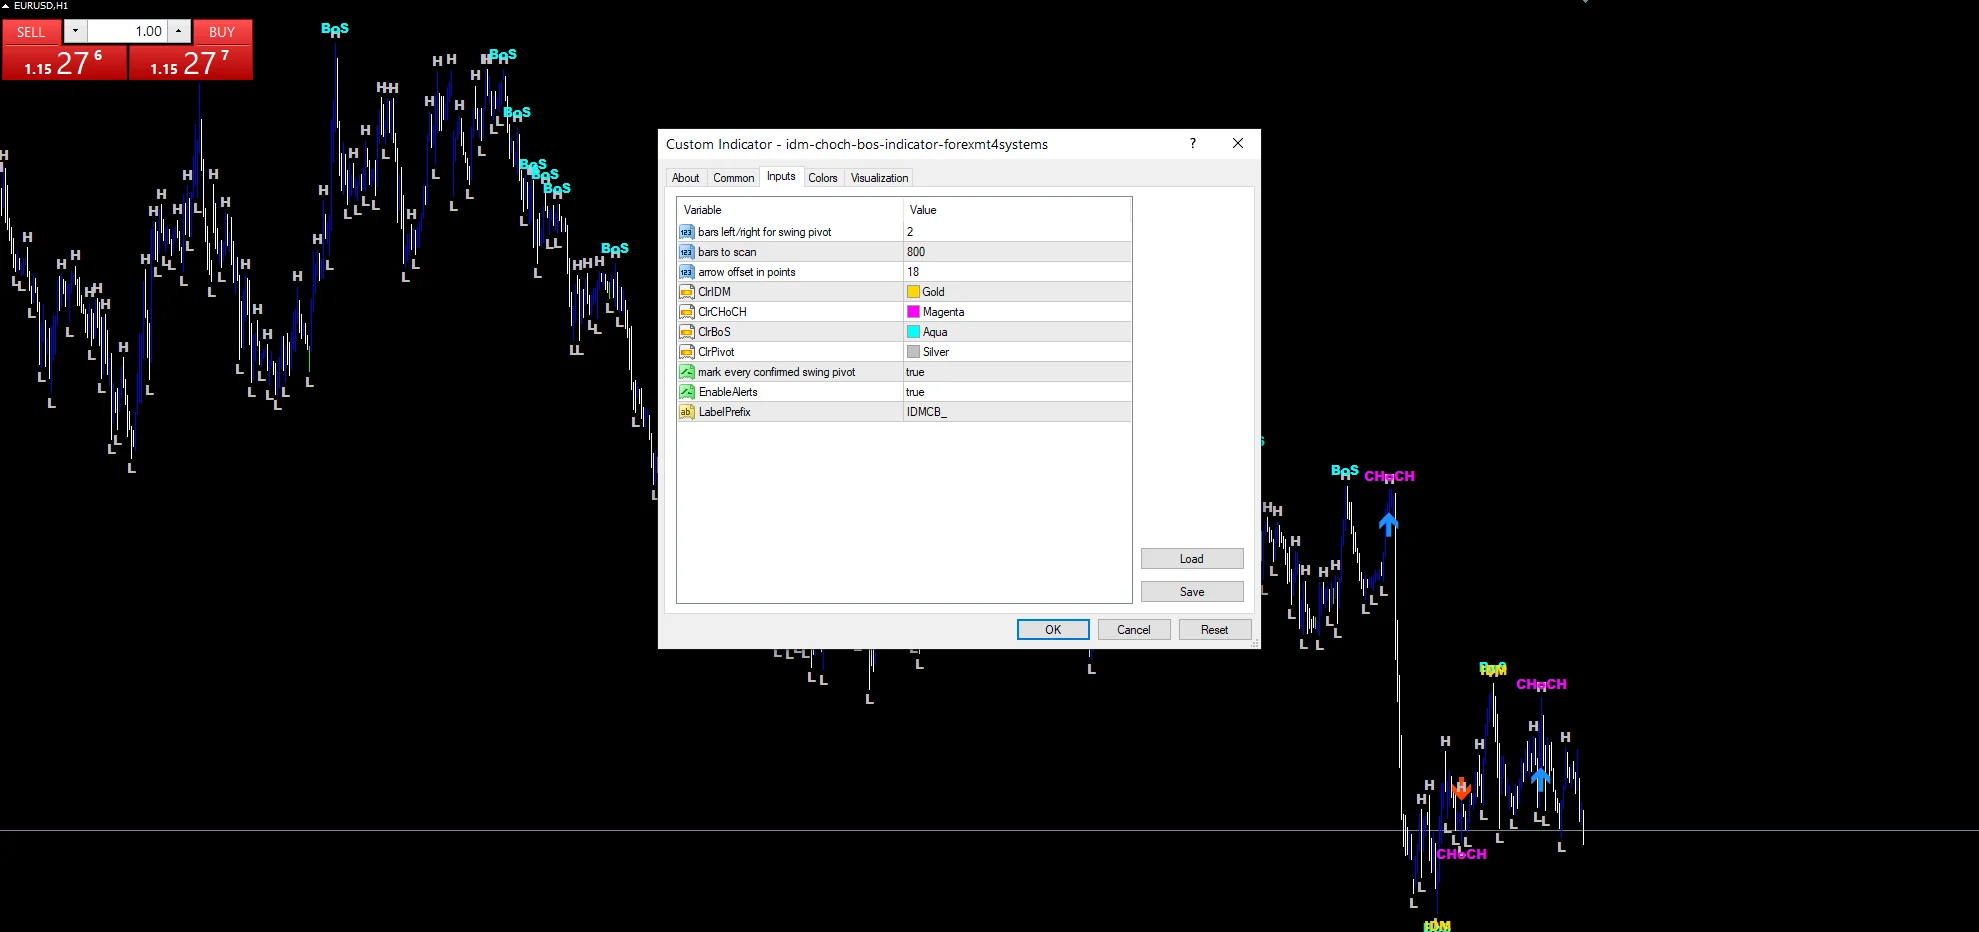Click the EURUSD,H1 chart title arrow
This screenshot has width=1979, height=932.
coord(5,6)
